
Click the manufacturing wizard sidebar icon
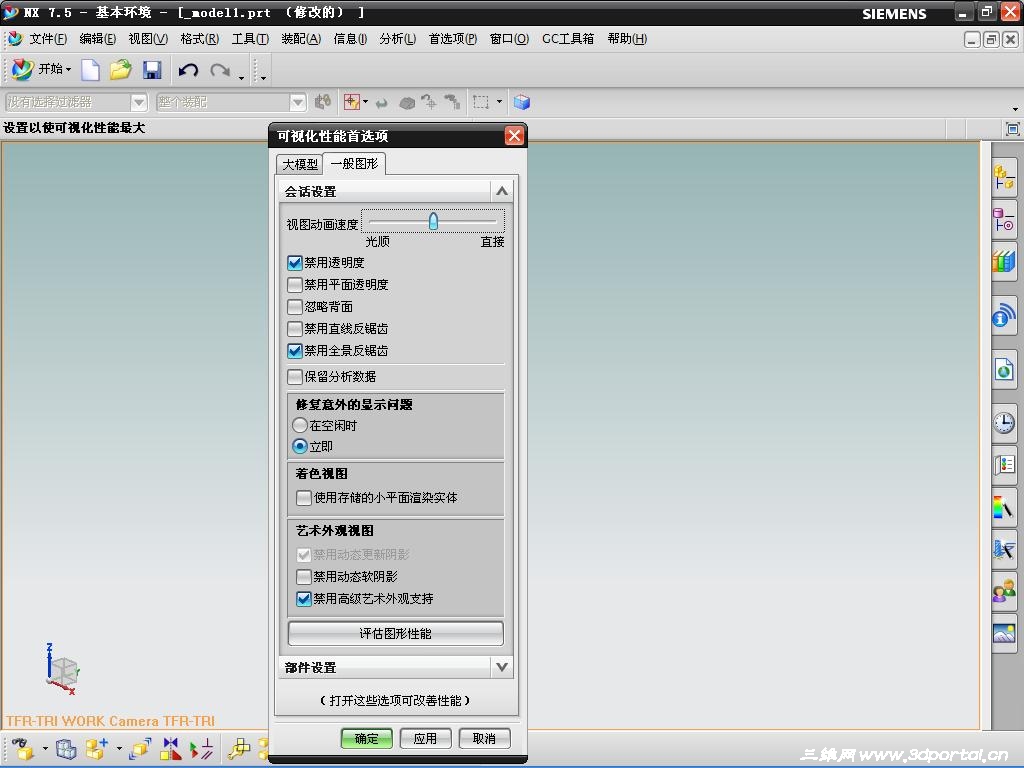click(x=1004, y=549)
